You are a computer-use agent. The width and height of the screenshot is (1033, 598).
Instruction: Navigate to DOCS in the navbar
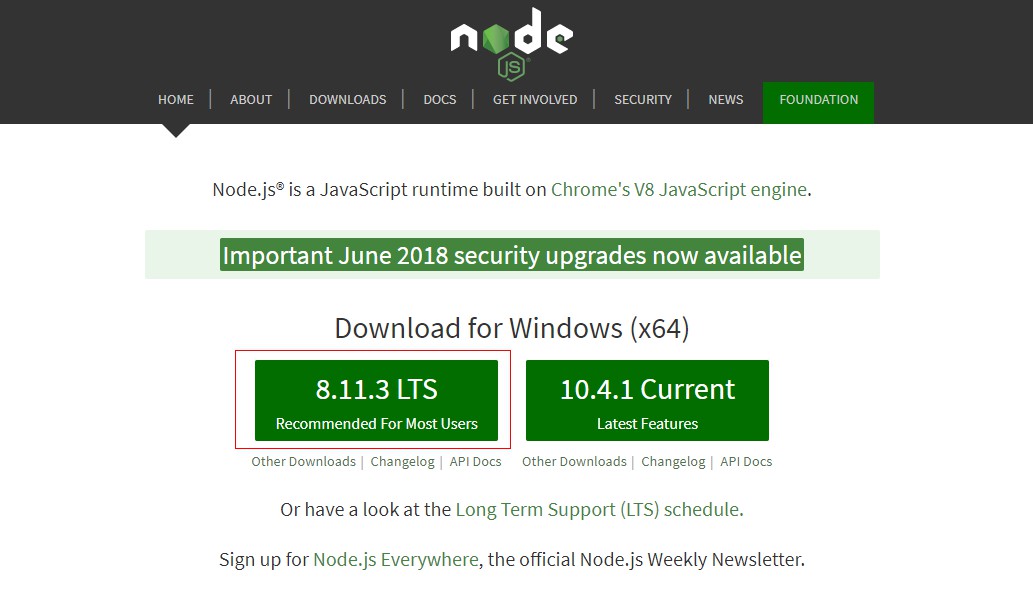(439, 100)
